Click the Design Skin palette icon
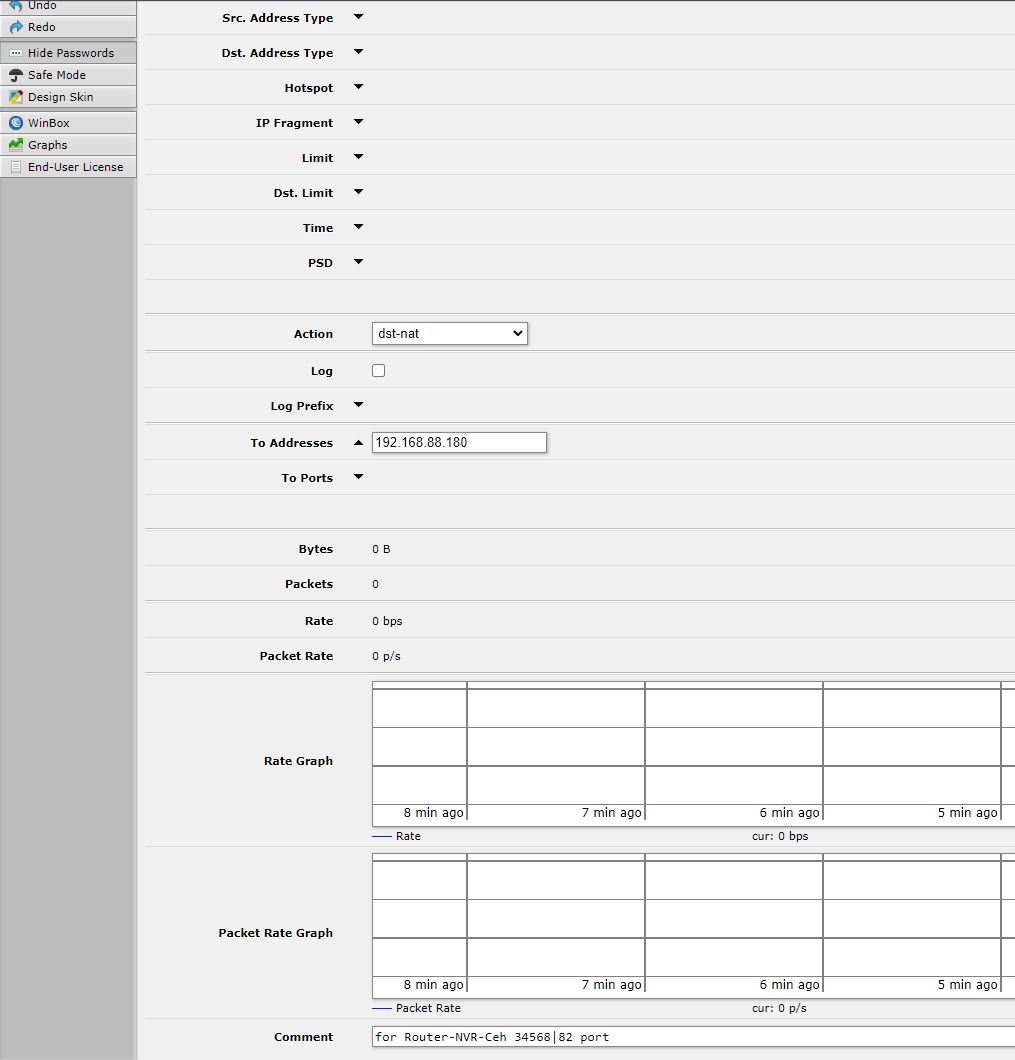This screenshot has height=1060, width=1015. 16,97
